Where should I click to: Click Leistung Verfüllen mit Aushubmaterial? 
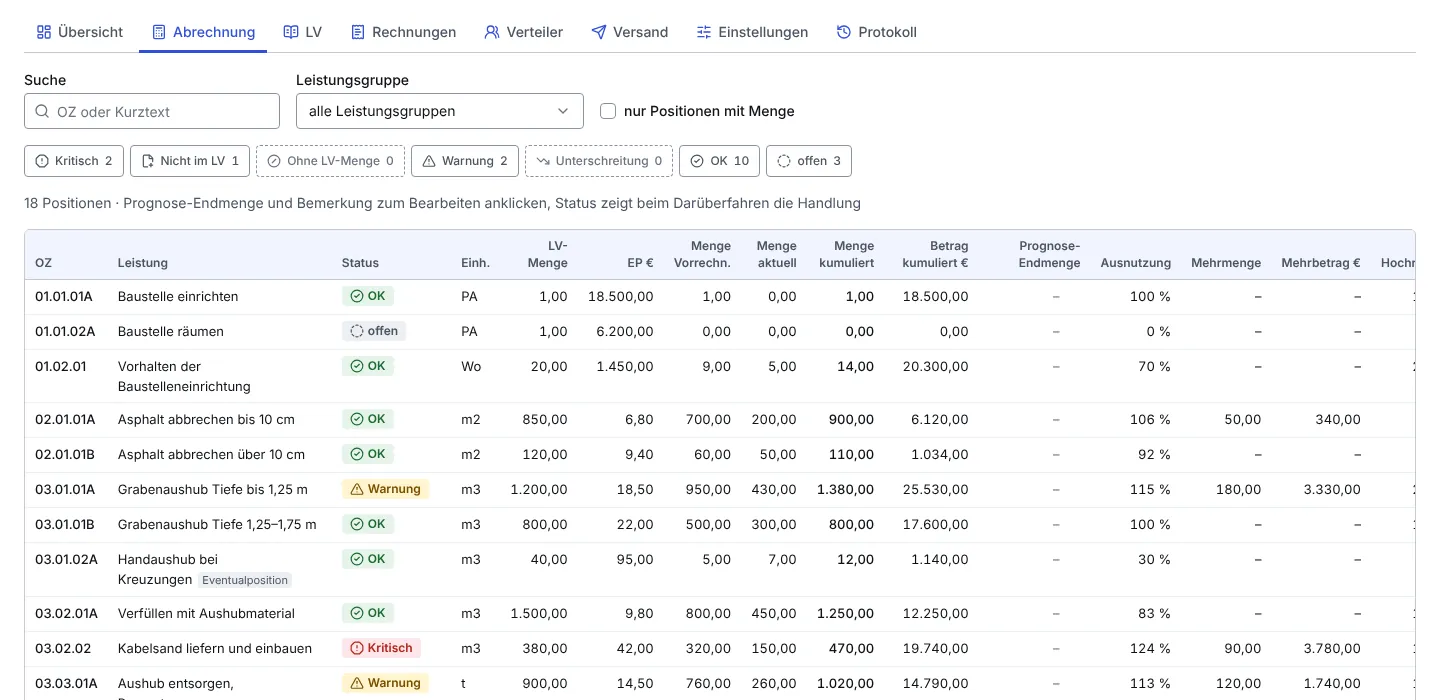[206, 614]
